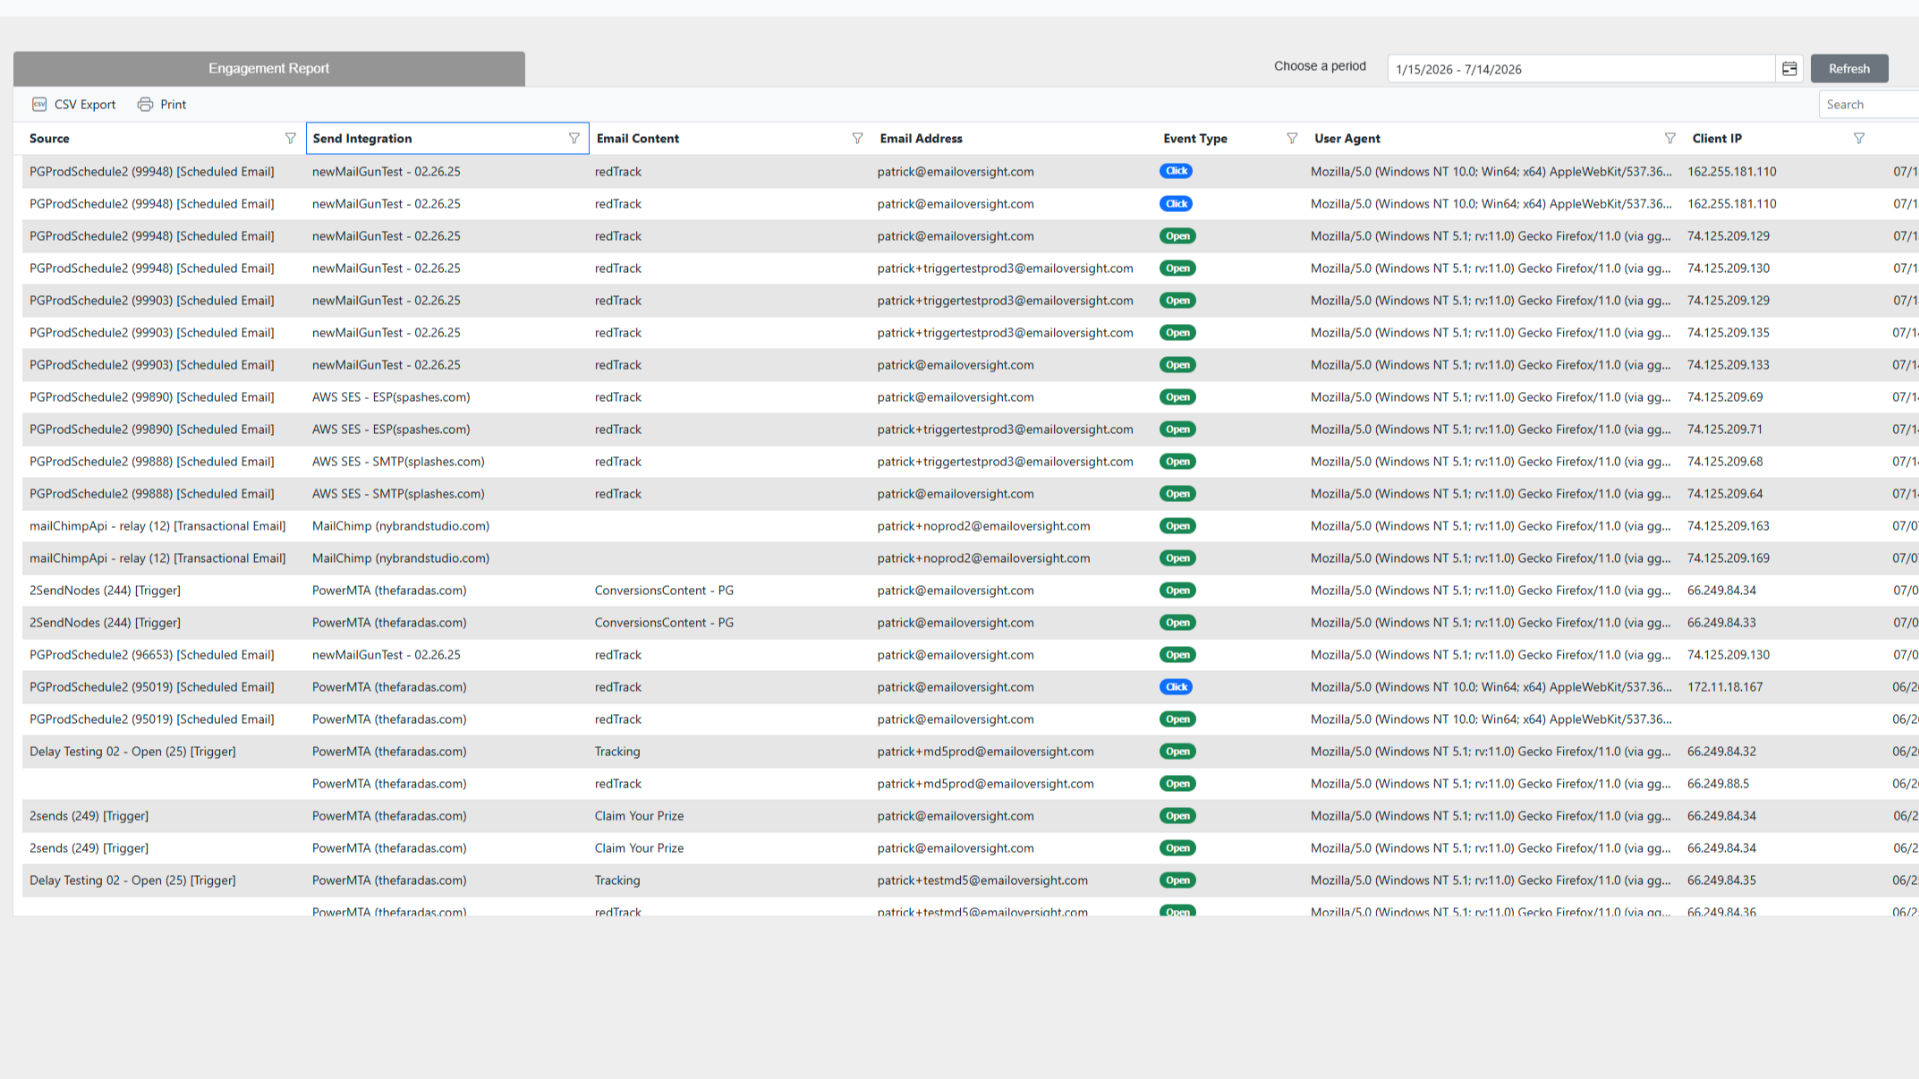This screenshot has width=1919, height=1079.
Task: Open the Source column filter icon
Action: tap(290, 138)
